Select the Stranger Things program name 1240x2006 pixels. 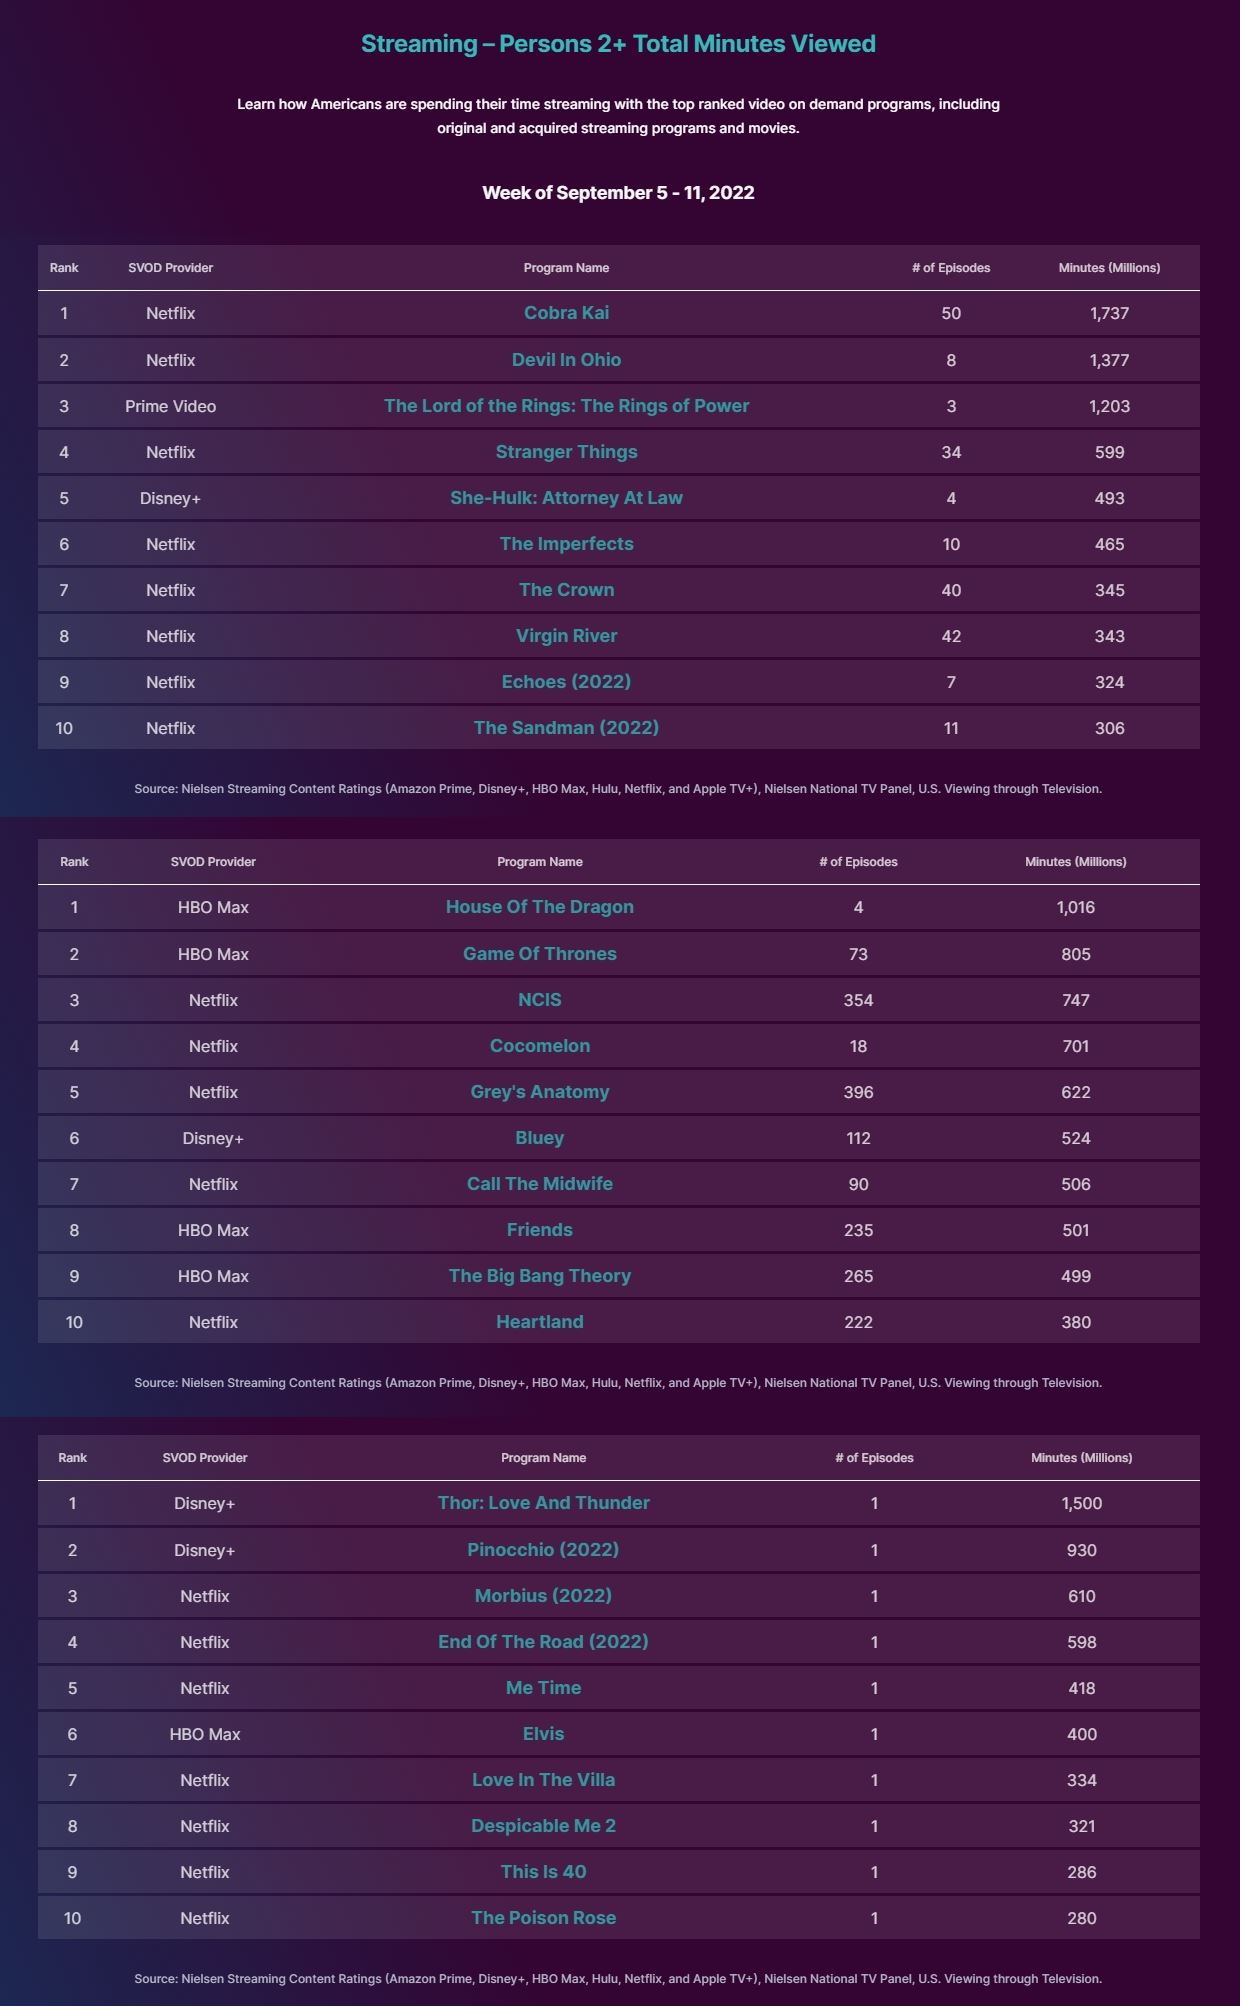click(x=566, y=452)
